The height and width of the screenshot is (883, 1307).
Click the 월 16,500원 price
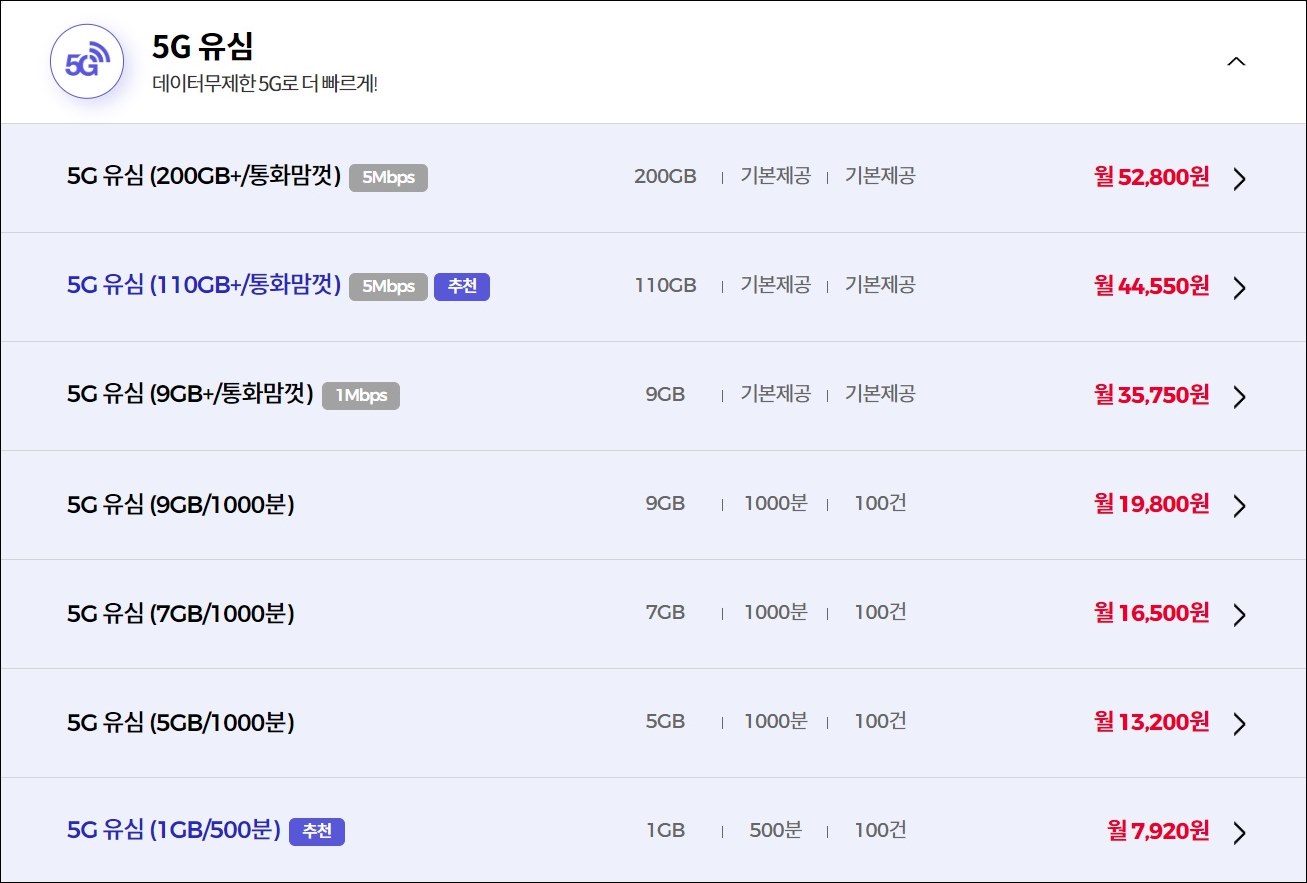pos(1152,613)
